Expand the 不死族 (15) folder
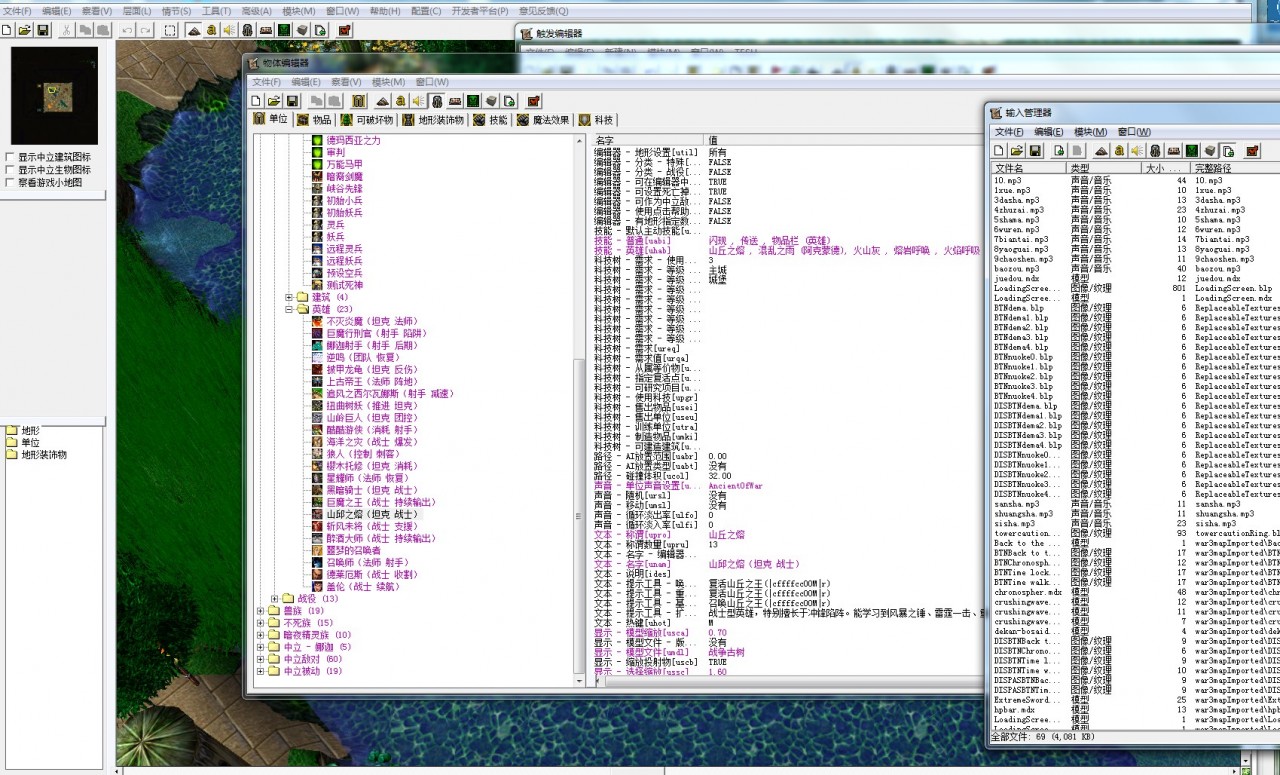1280x775 pixels. (x=261, y=623)
